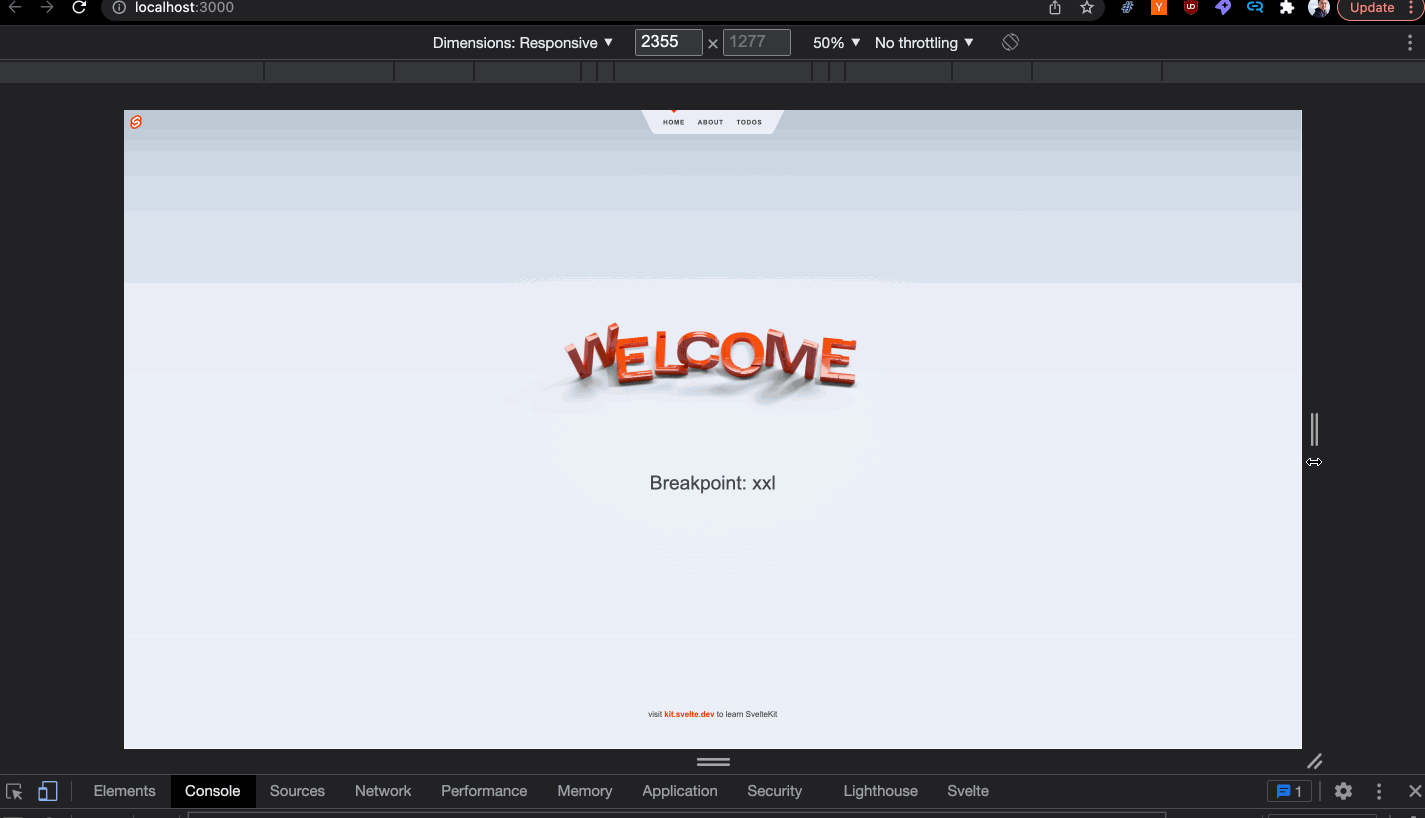Click the Breakpoint: xxl text
The width and height of the screenshot is (1425, 818).
pos(713,483)
